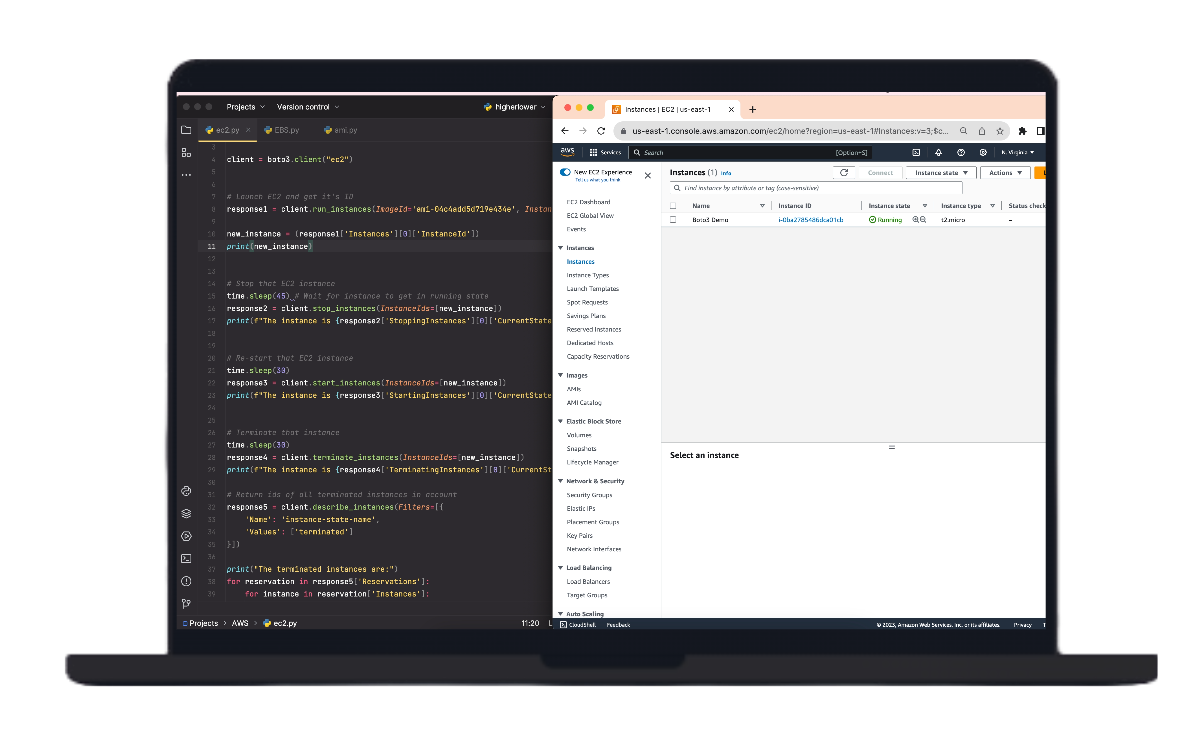
Task: Bookmark this page with the star icon
Action: [1000, 131]
